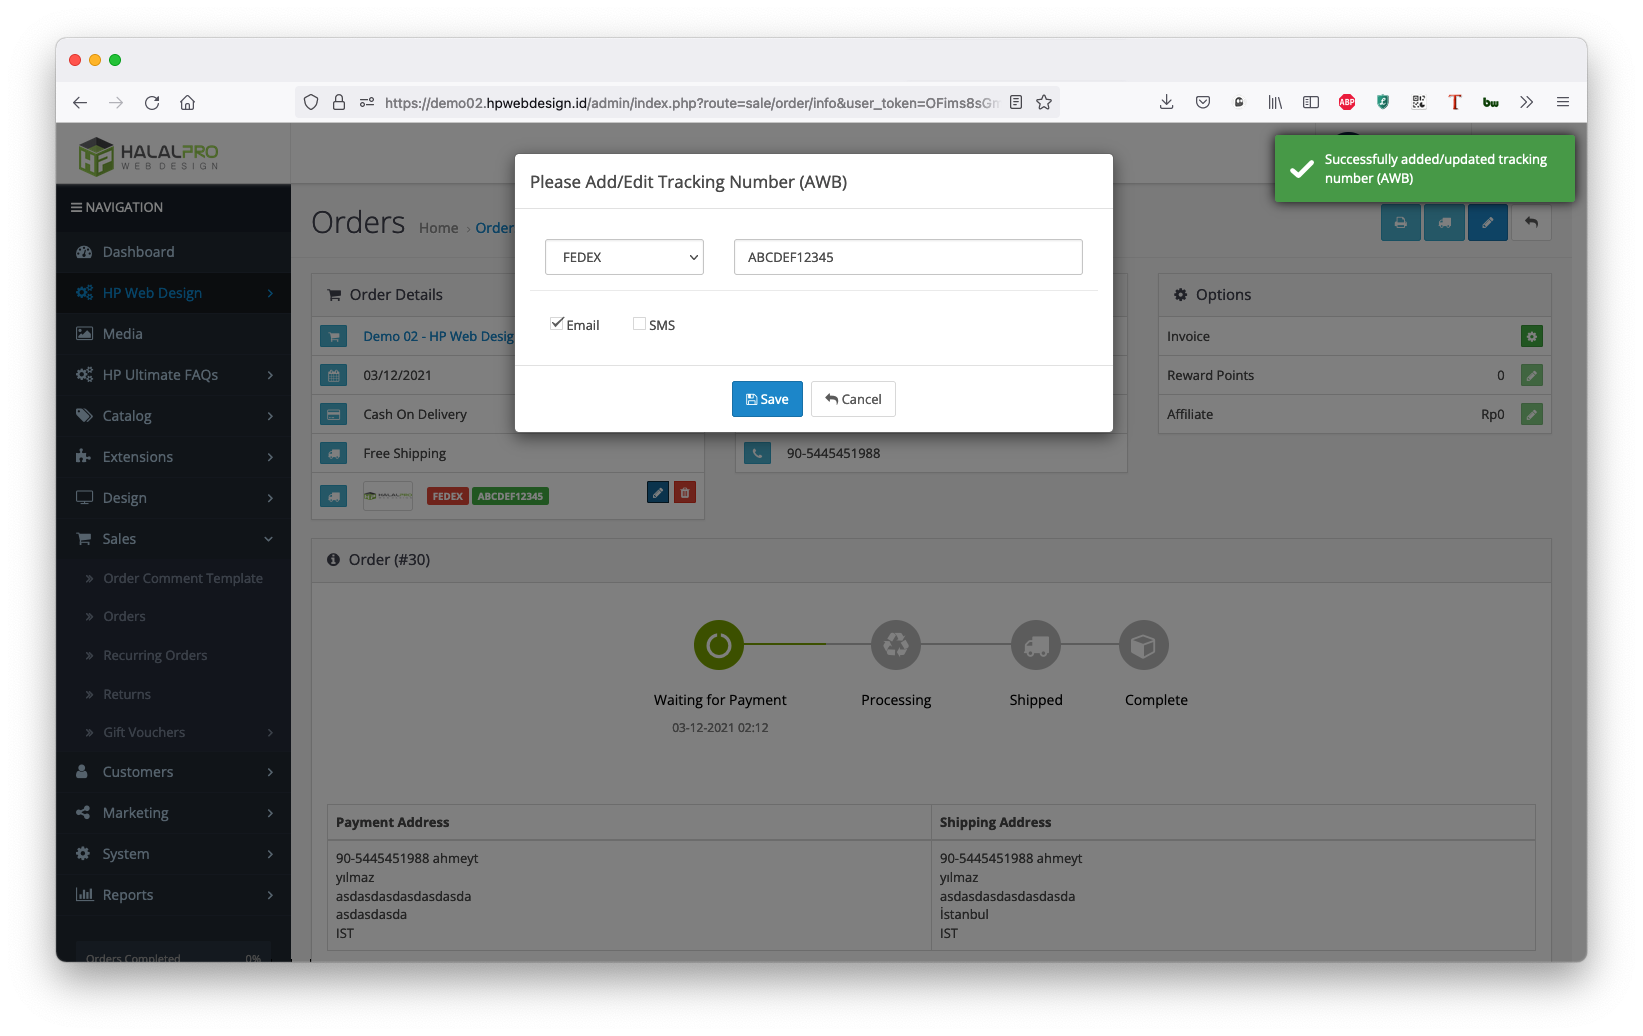Save the tracking number
This screenshot has width=1643, height=1036.
point(767,399)
